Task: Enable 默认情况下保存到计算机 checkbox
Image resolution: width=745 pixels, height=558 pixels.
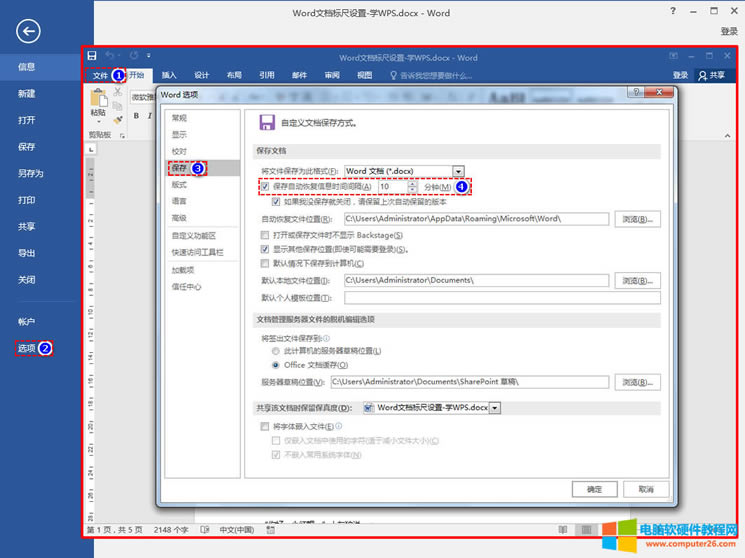Action: [x=265, y=263]
